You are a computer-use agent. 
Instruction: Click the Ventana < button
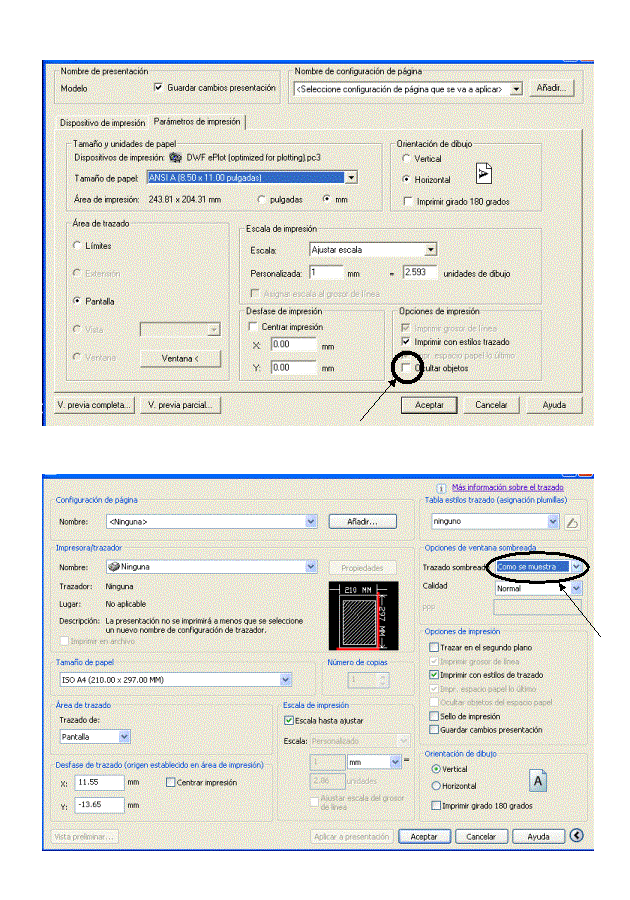pyautogui.click(x=180, y=358)
